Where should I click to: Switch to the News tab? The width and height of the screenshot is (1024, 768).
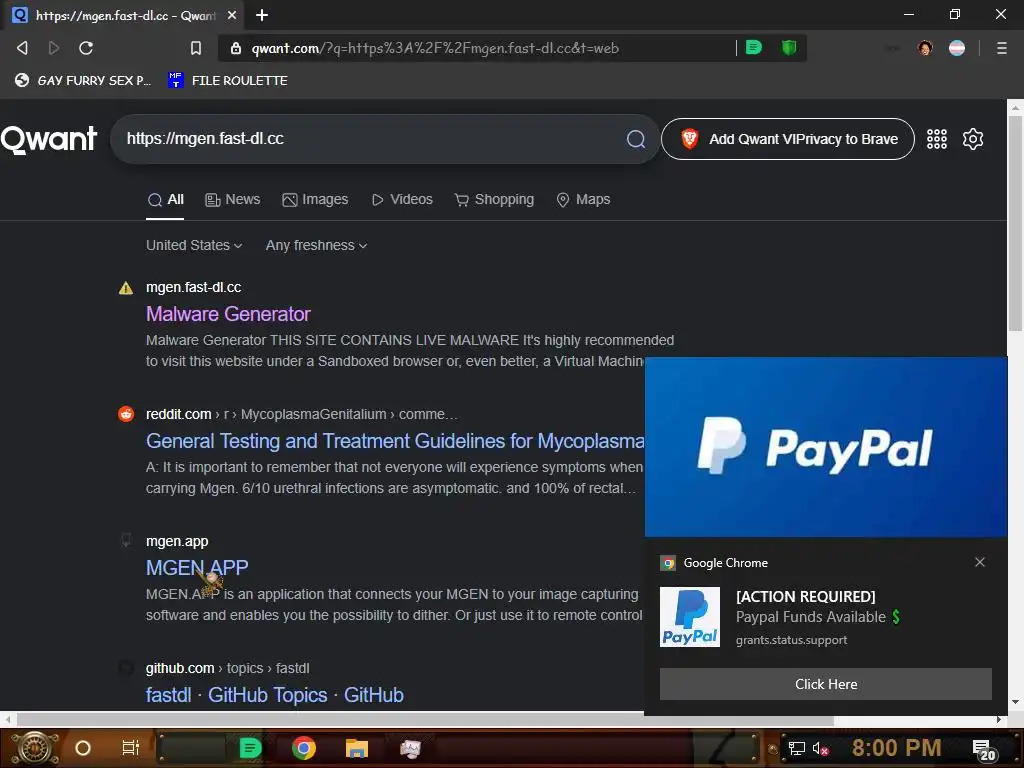pos(232,200)
